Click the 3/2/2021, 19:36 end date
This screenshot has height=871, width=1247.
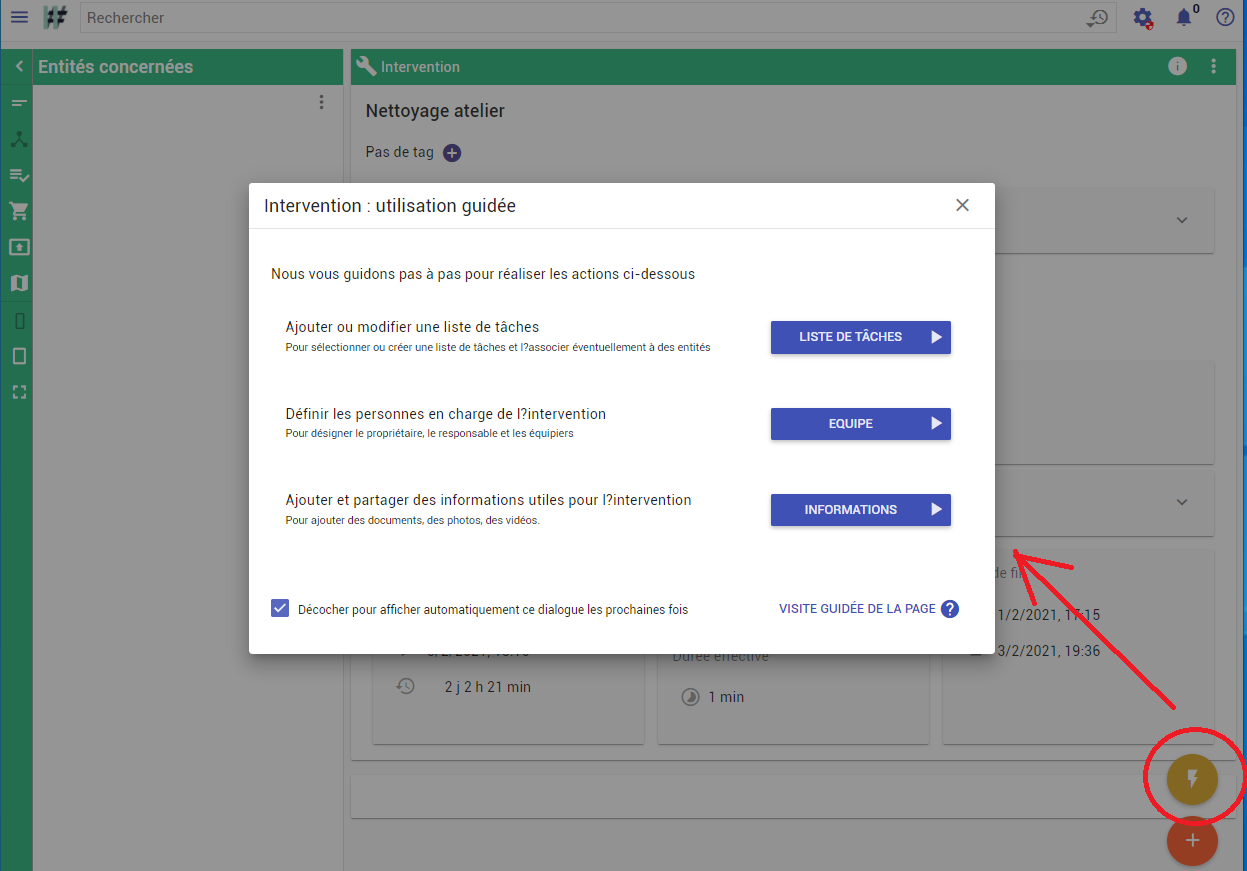tap(1048, 651)
